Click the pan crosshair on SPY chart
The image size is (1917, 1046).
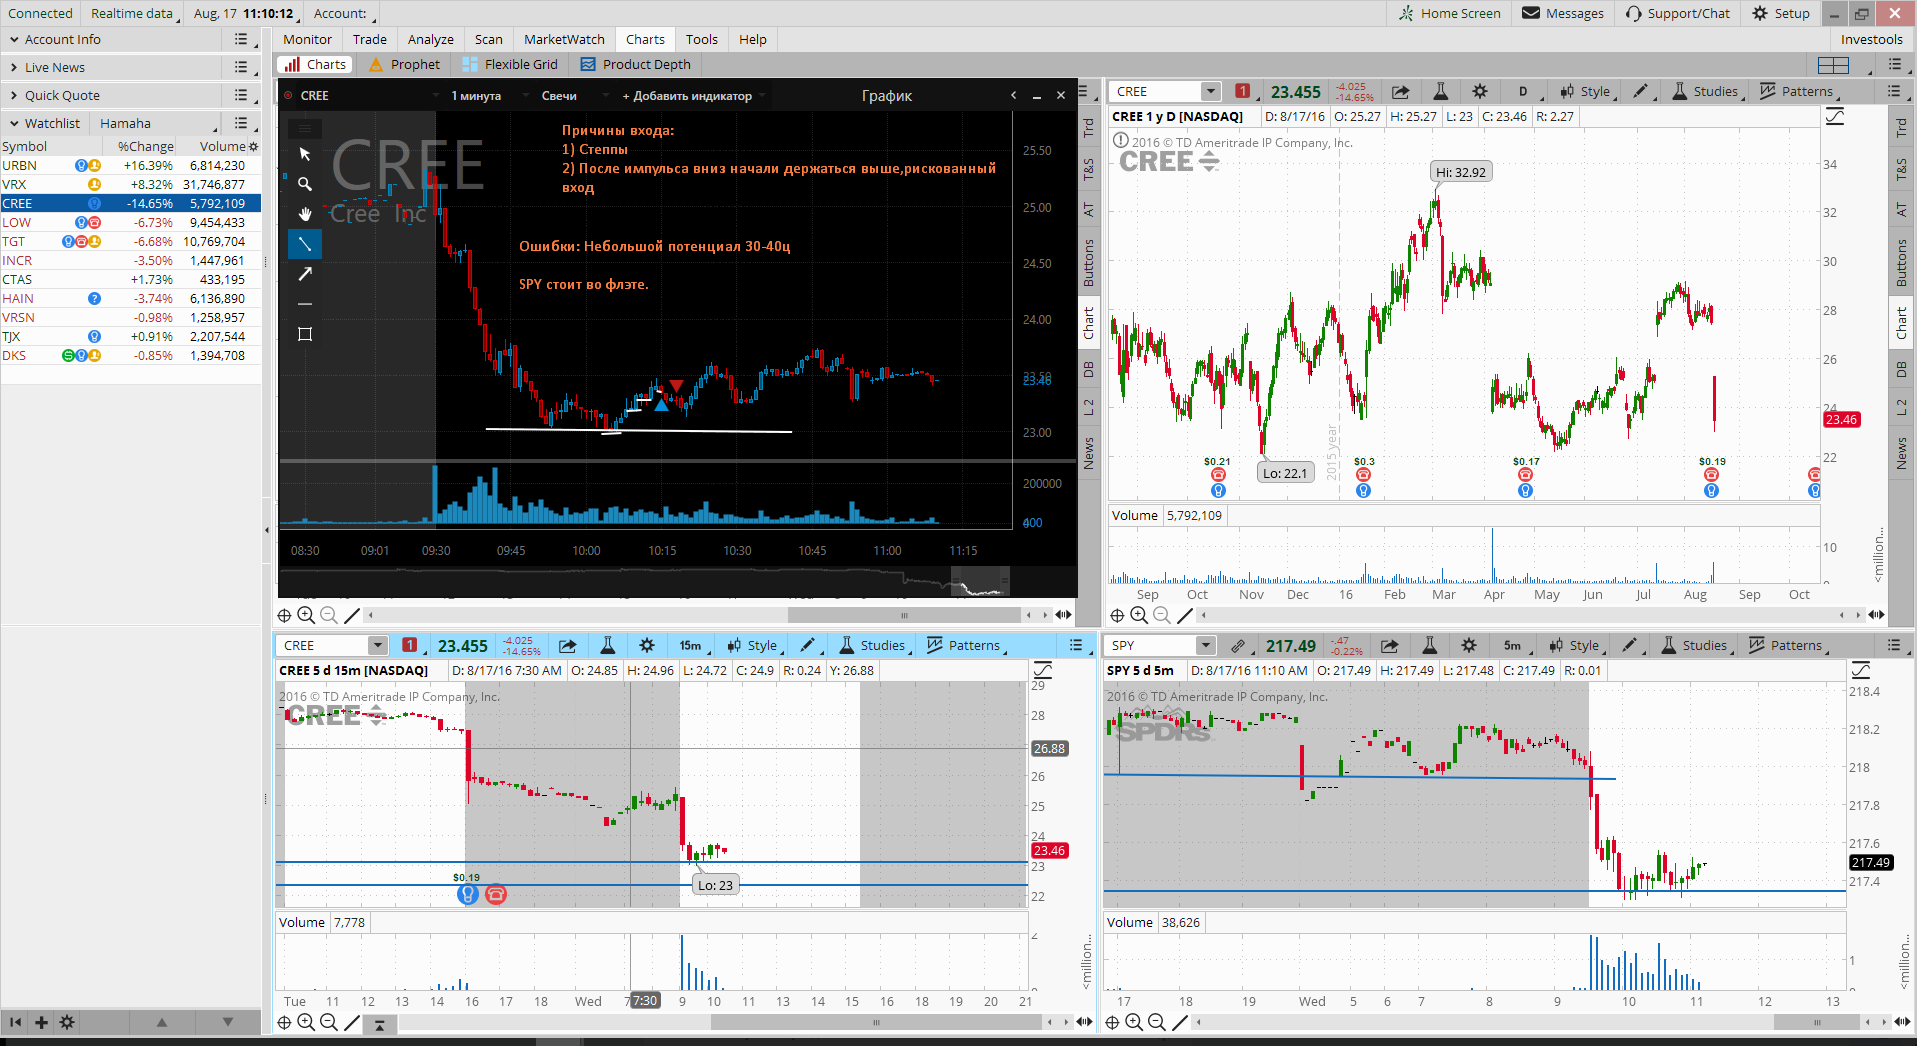[1112, 1022]
